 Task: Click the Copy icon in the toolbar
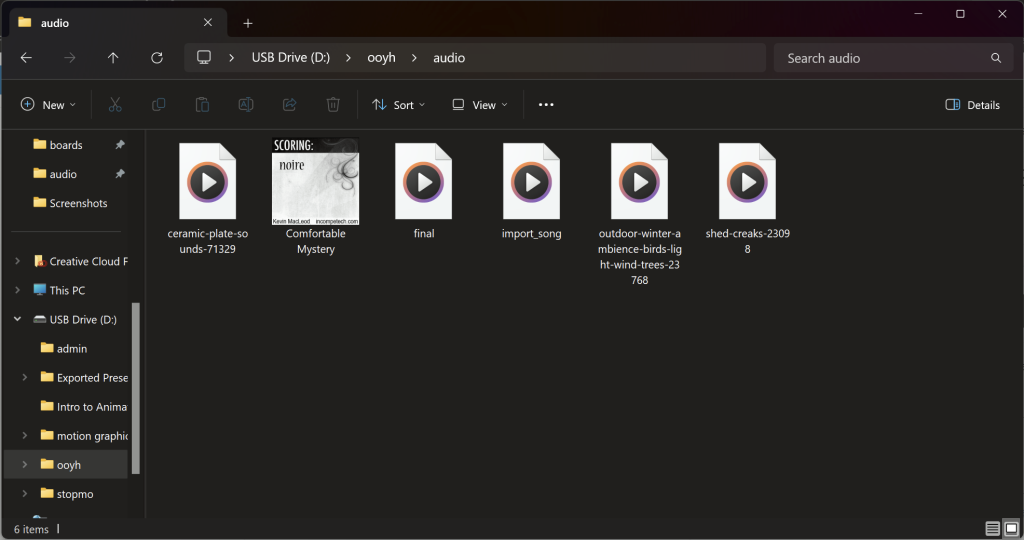point(158,104)
